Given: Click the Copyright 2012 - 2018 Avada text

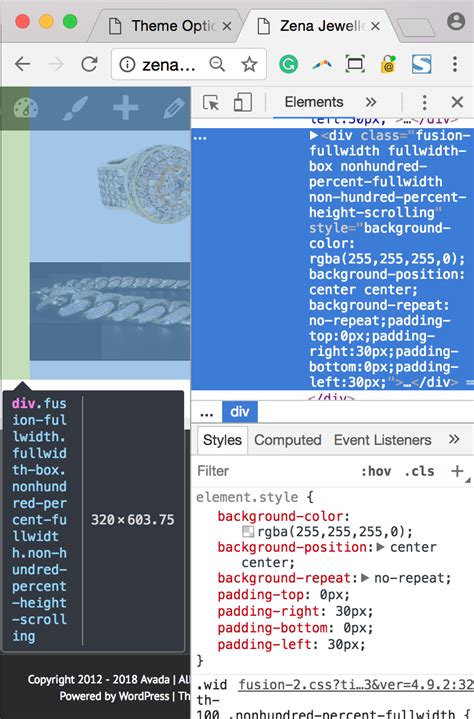Looking at the screenshot, I should (x=98, y=679).
